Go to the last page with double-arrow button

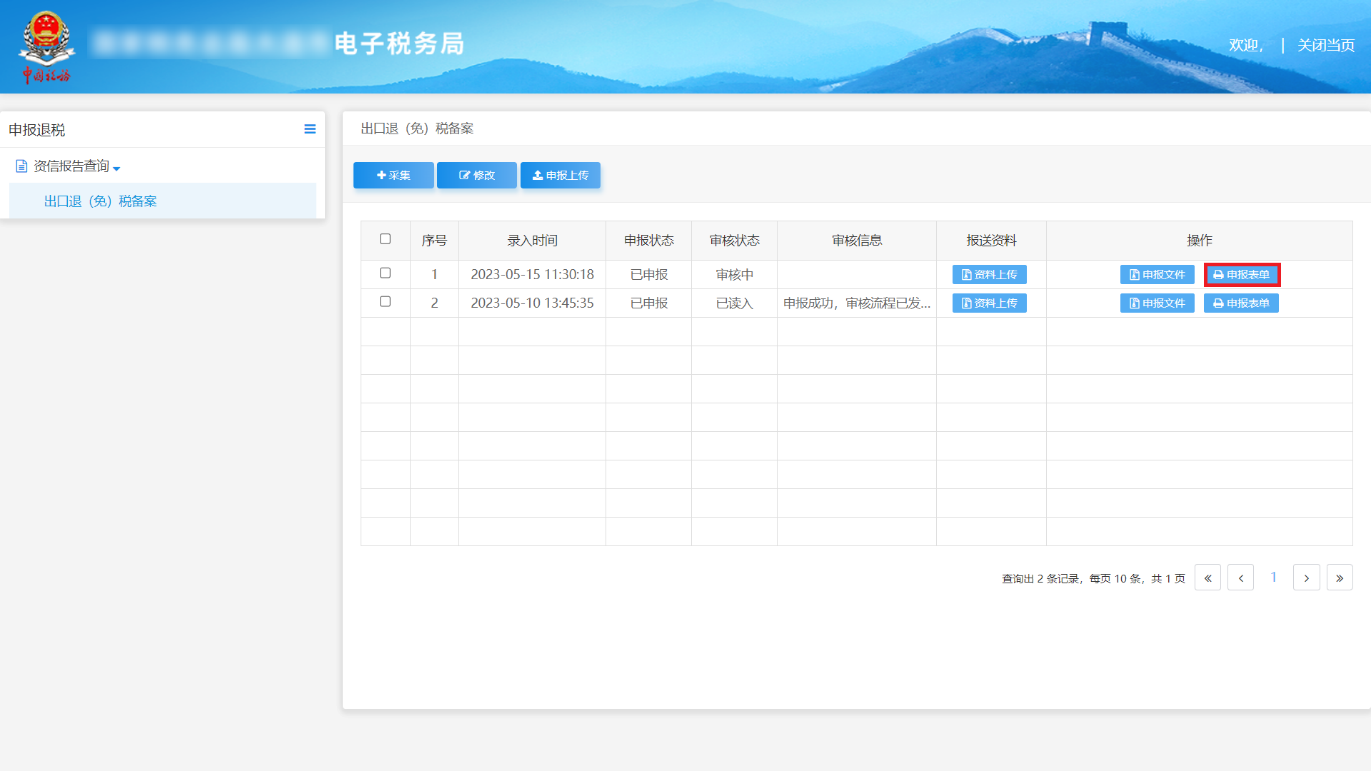coord(1340,577)
